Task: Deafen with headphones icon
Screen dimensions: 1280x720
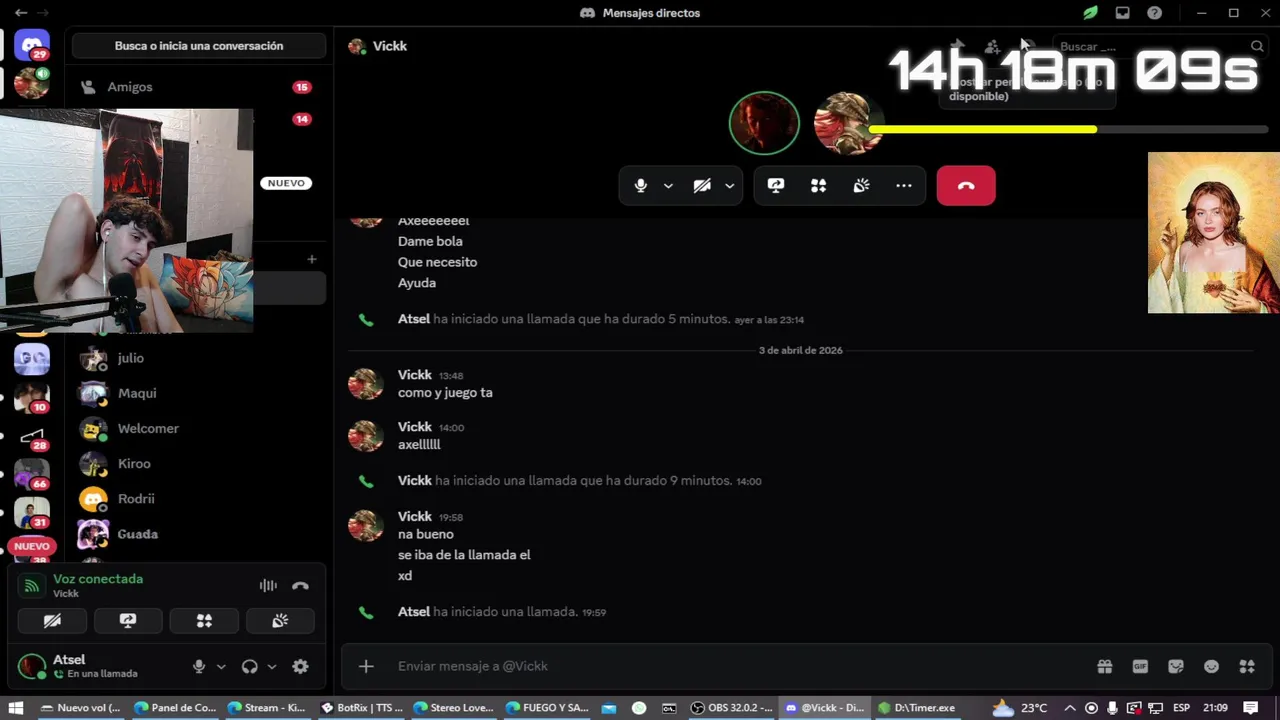Action: (250, 666)
